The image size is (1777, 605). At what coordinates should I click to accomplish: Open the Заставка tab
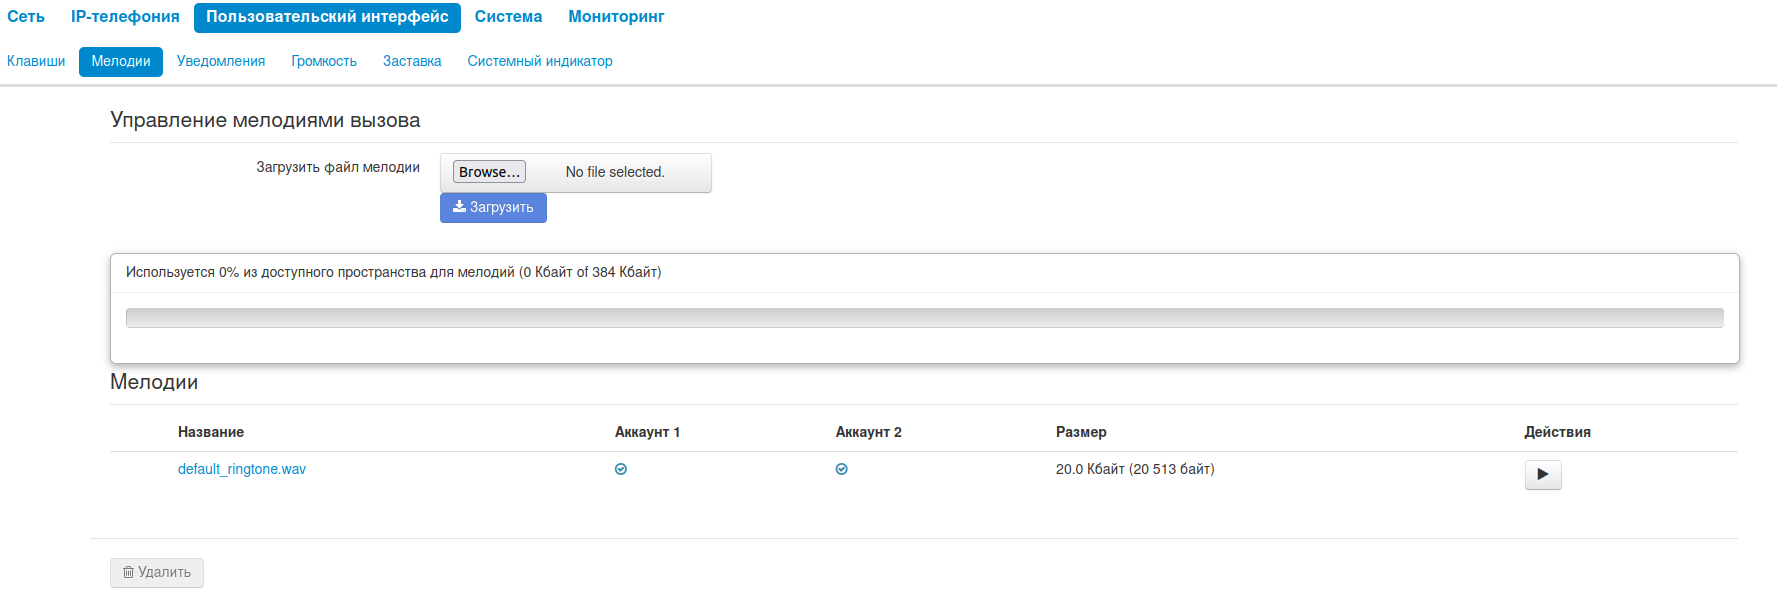412,61
